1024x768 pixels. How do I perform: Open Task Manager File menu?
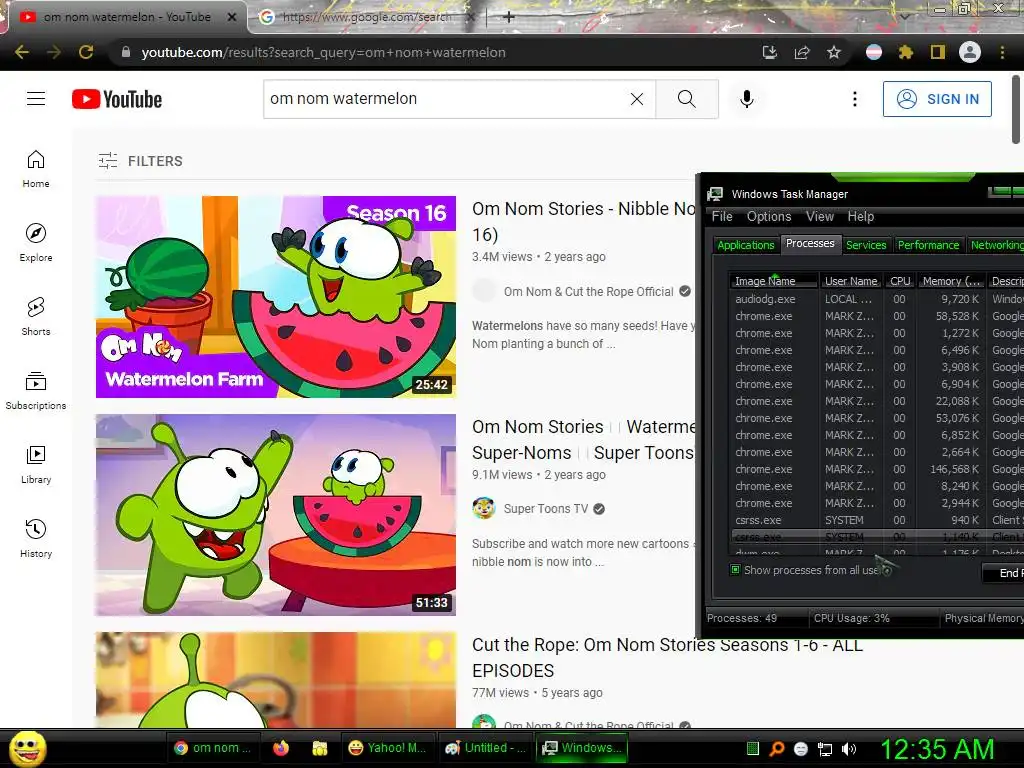[x=722, y=216]
